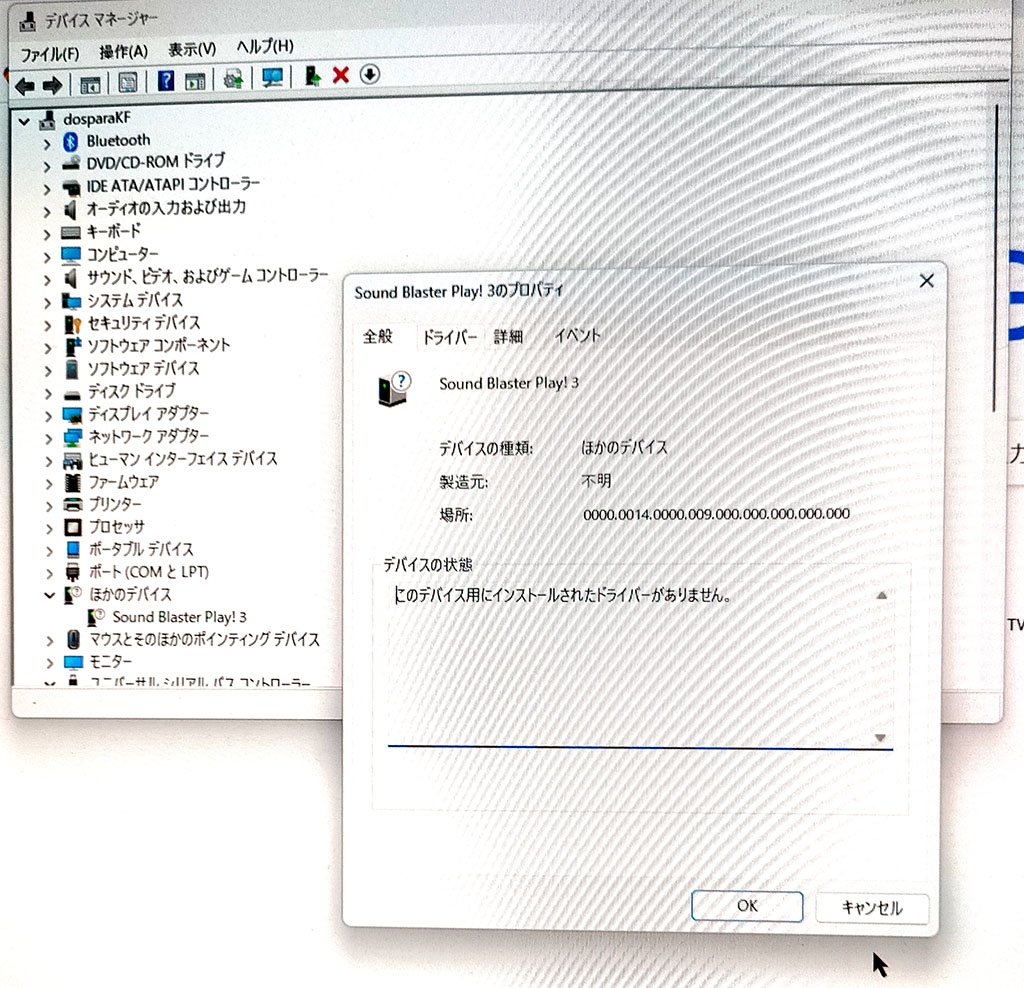Click the Scan for hardware changes monitor icon
This screenshot has height=988, width=1024.
[x=272, y=78]
